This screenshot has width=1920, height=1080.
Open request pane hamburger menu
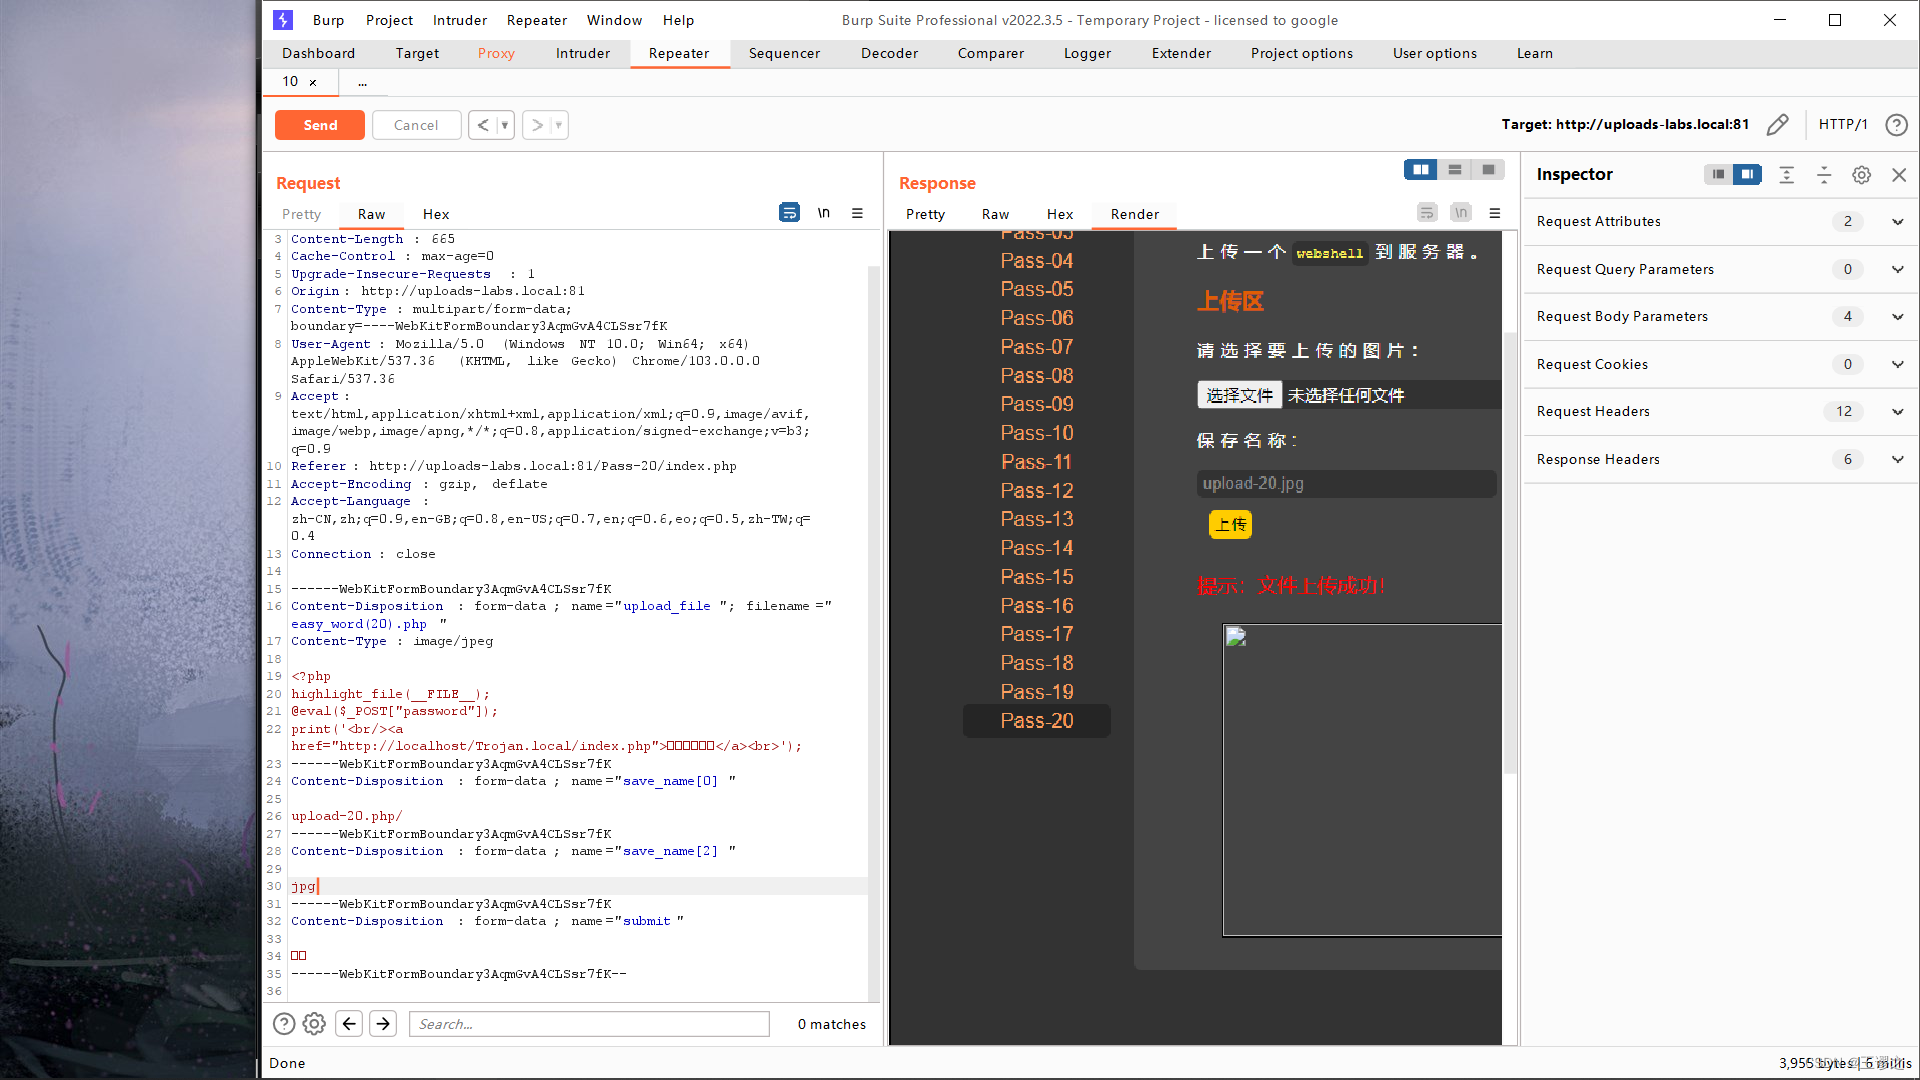coord(857,213)
